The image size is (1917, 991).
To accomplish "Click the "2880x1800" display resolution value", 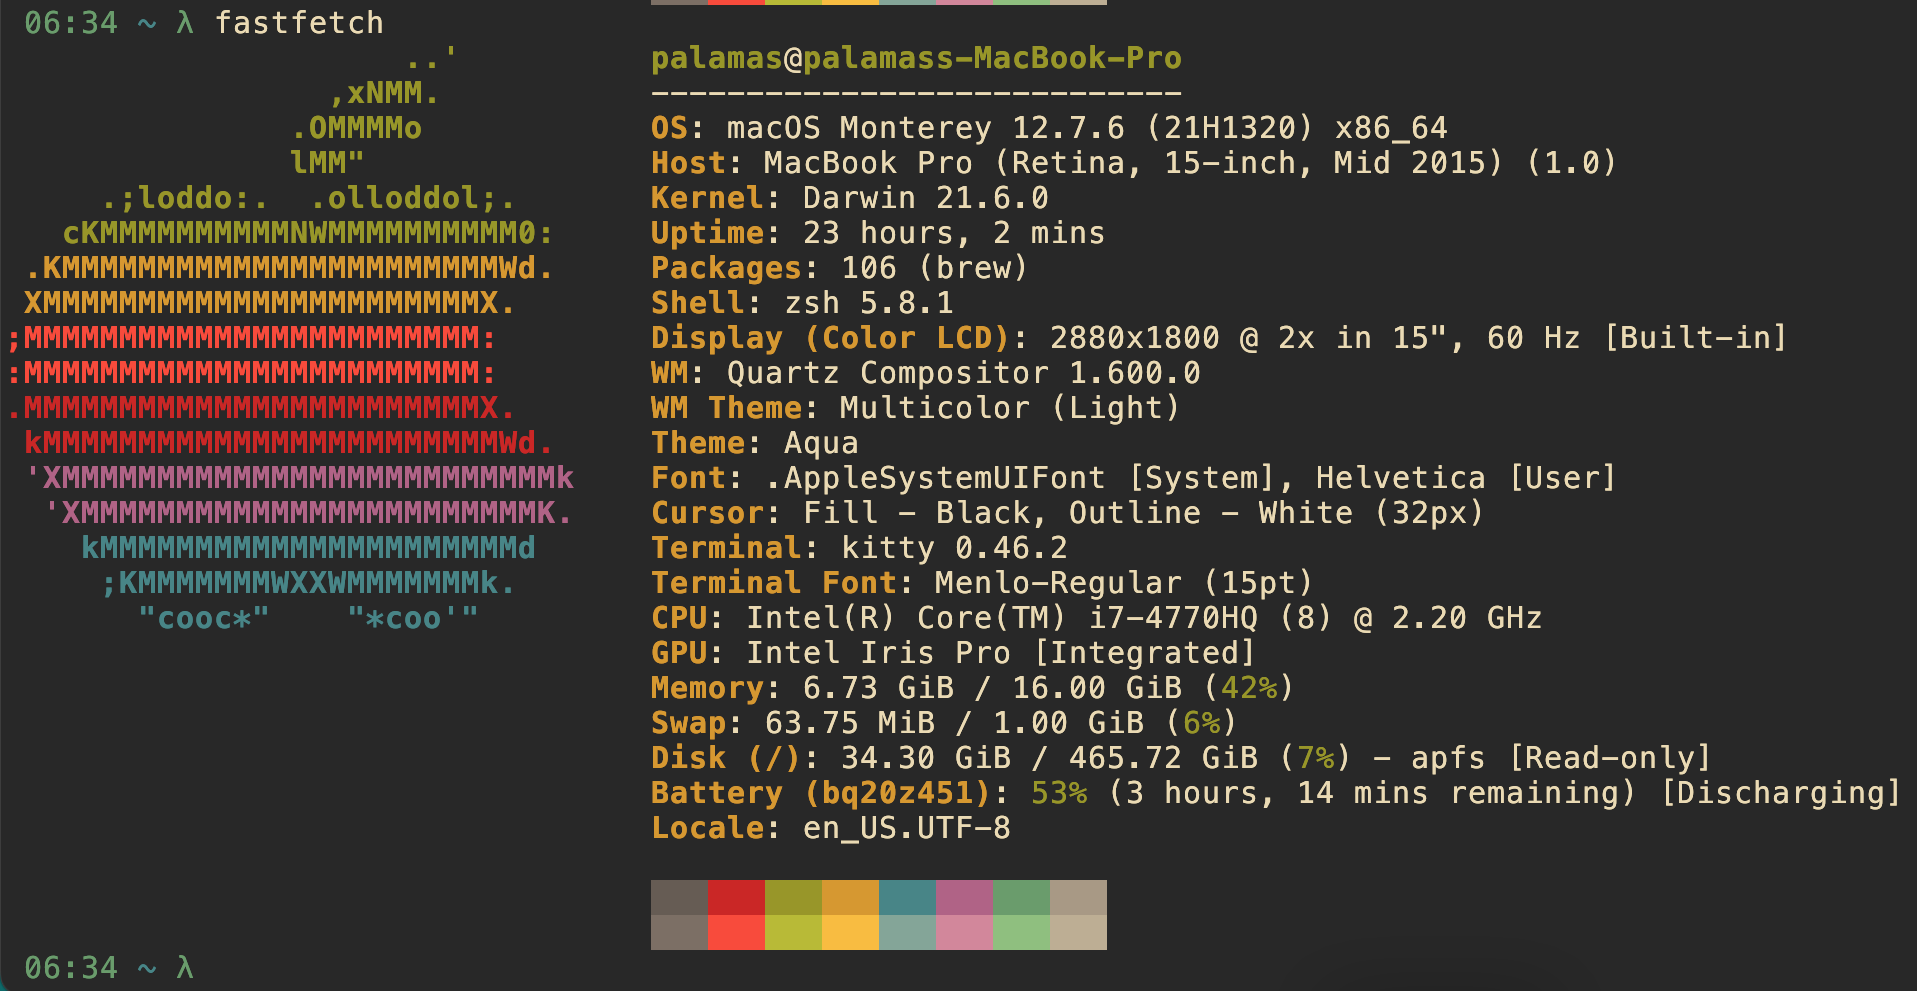I will (x=1134, y=338).
